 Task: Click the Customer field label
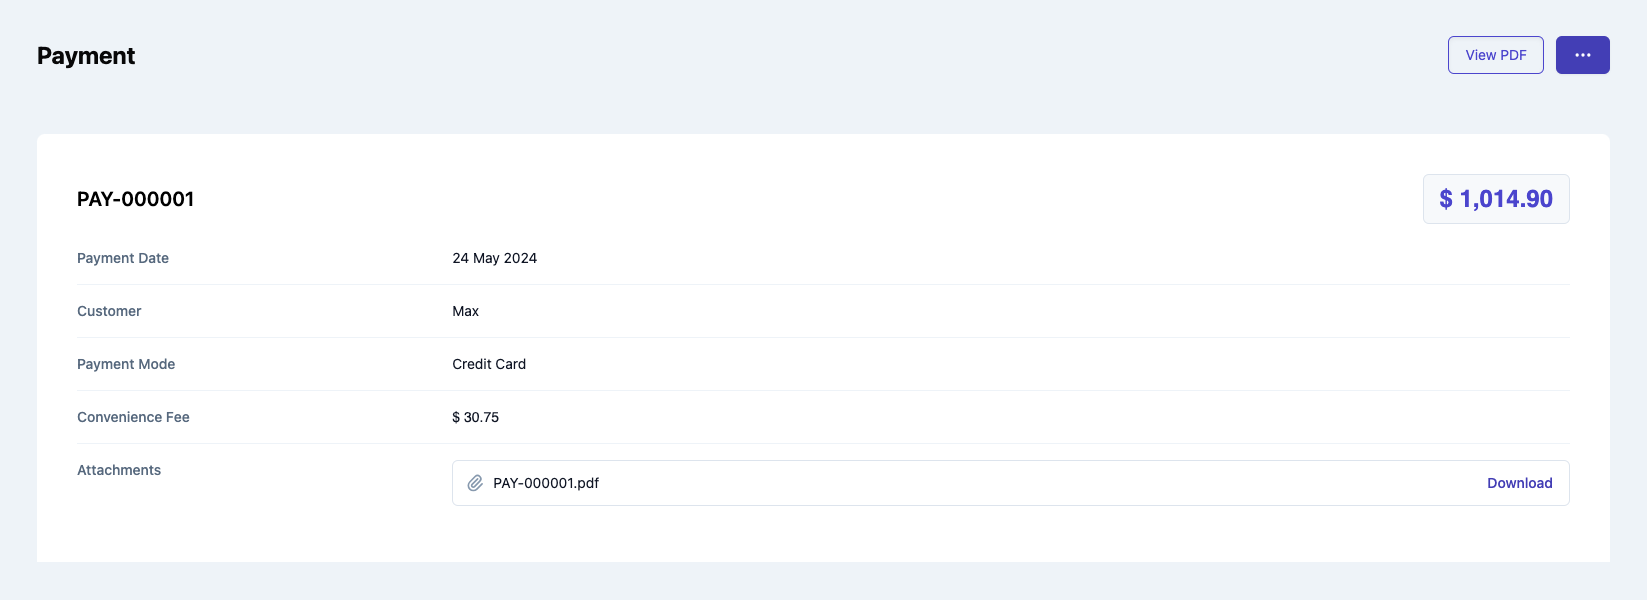109,311
